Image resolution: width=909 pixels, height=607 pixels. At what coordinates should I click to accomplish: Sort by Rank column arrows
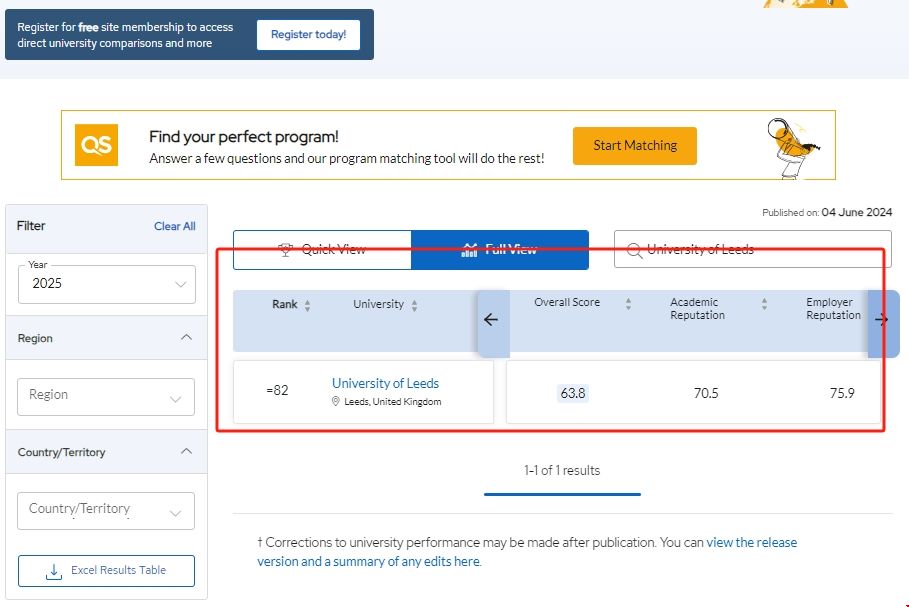coord(307,305)
